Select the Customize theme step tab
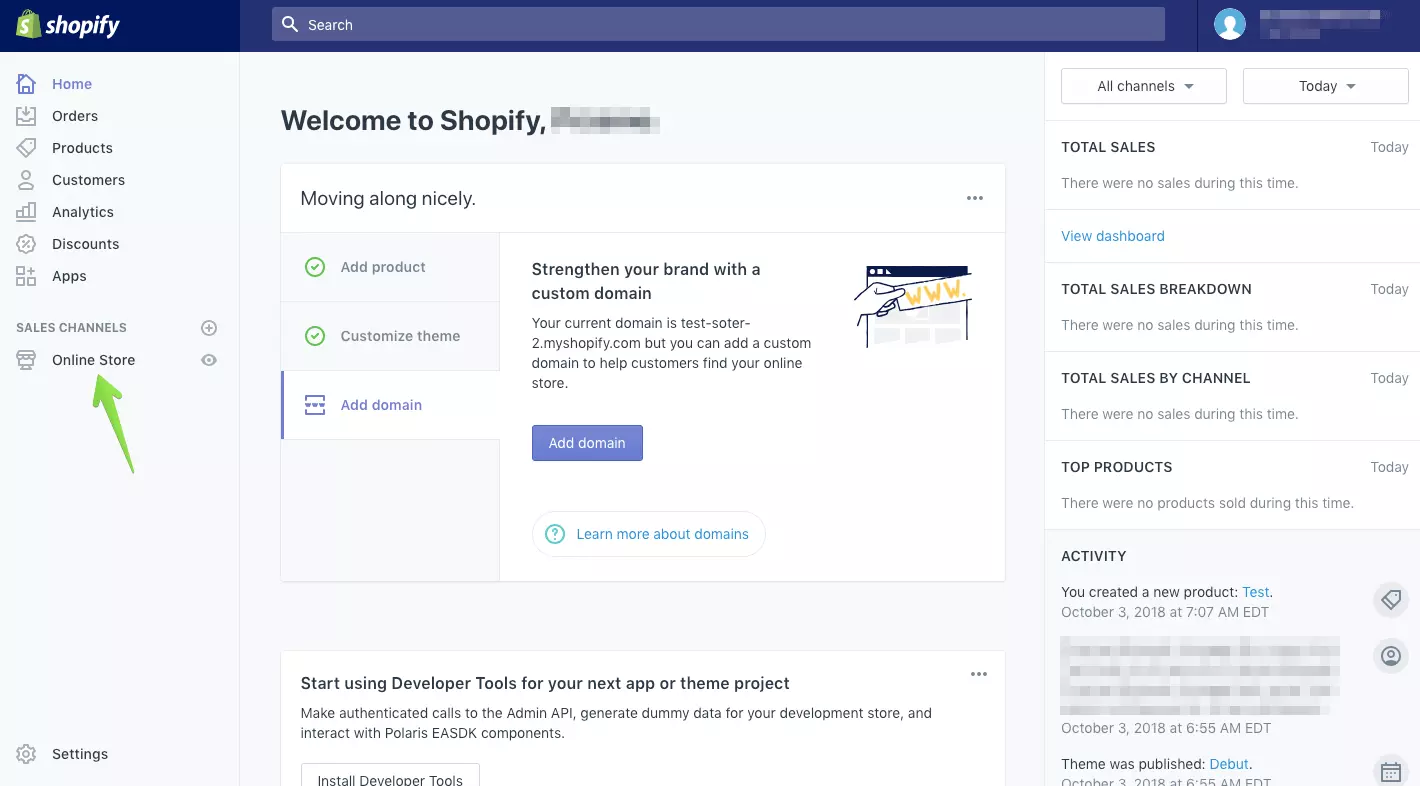The image size is (1420, 786). coord(390,336)
